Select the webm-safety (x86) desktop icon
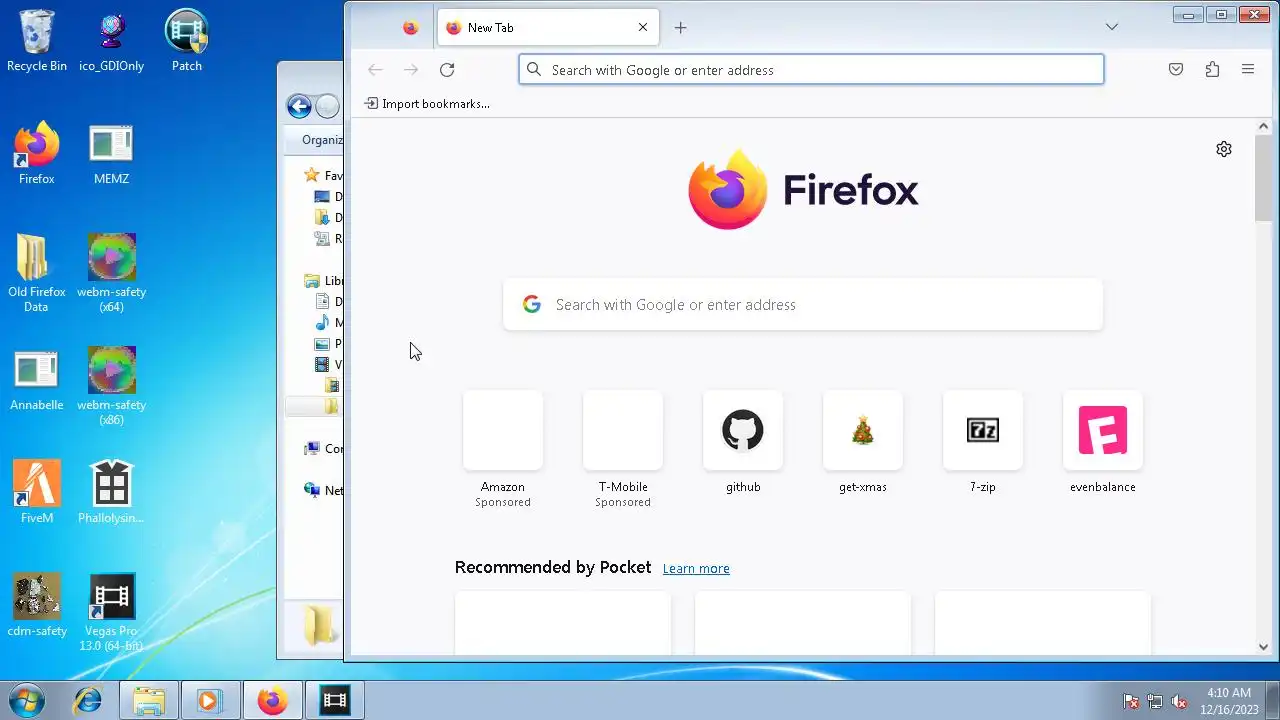This screenshot has width=1280, height=720. pyautogui.click(x=111, y=386)
